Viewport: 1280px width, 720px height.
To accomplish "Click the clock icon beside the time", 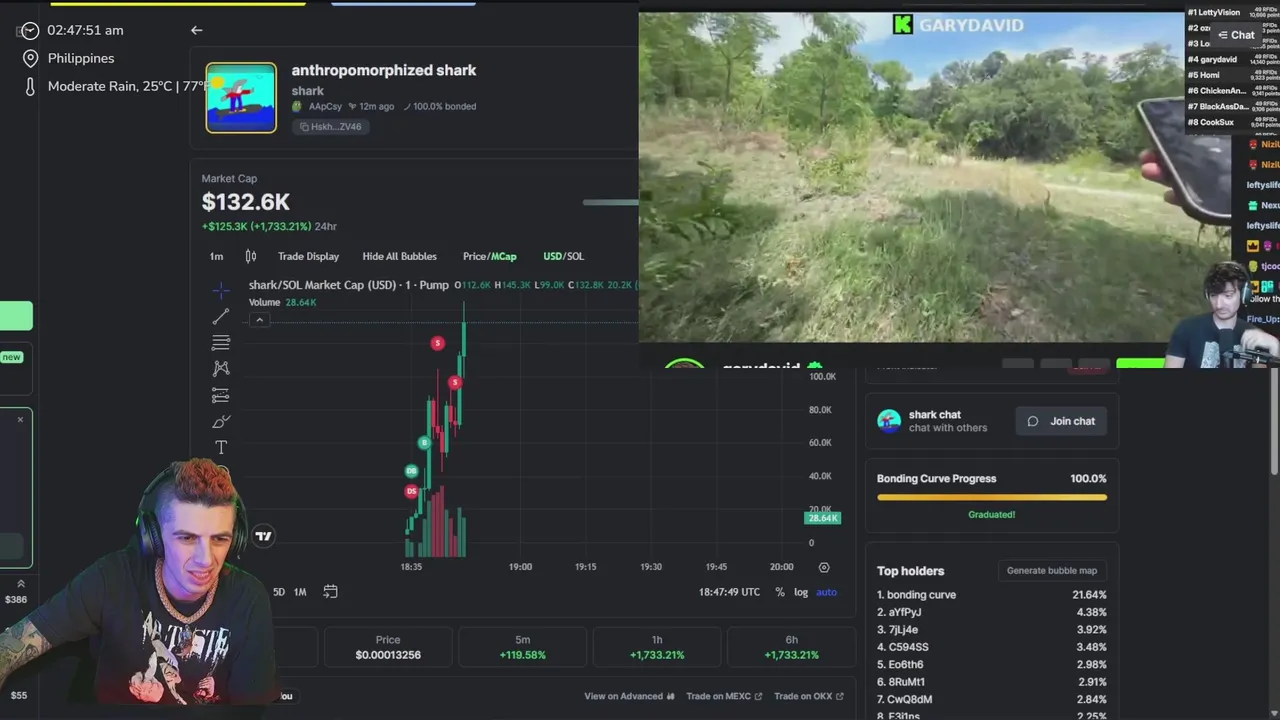I will click(30, 30).
